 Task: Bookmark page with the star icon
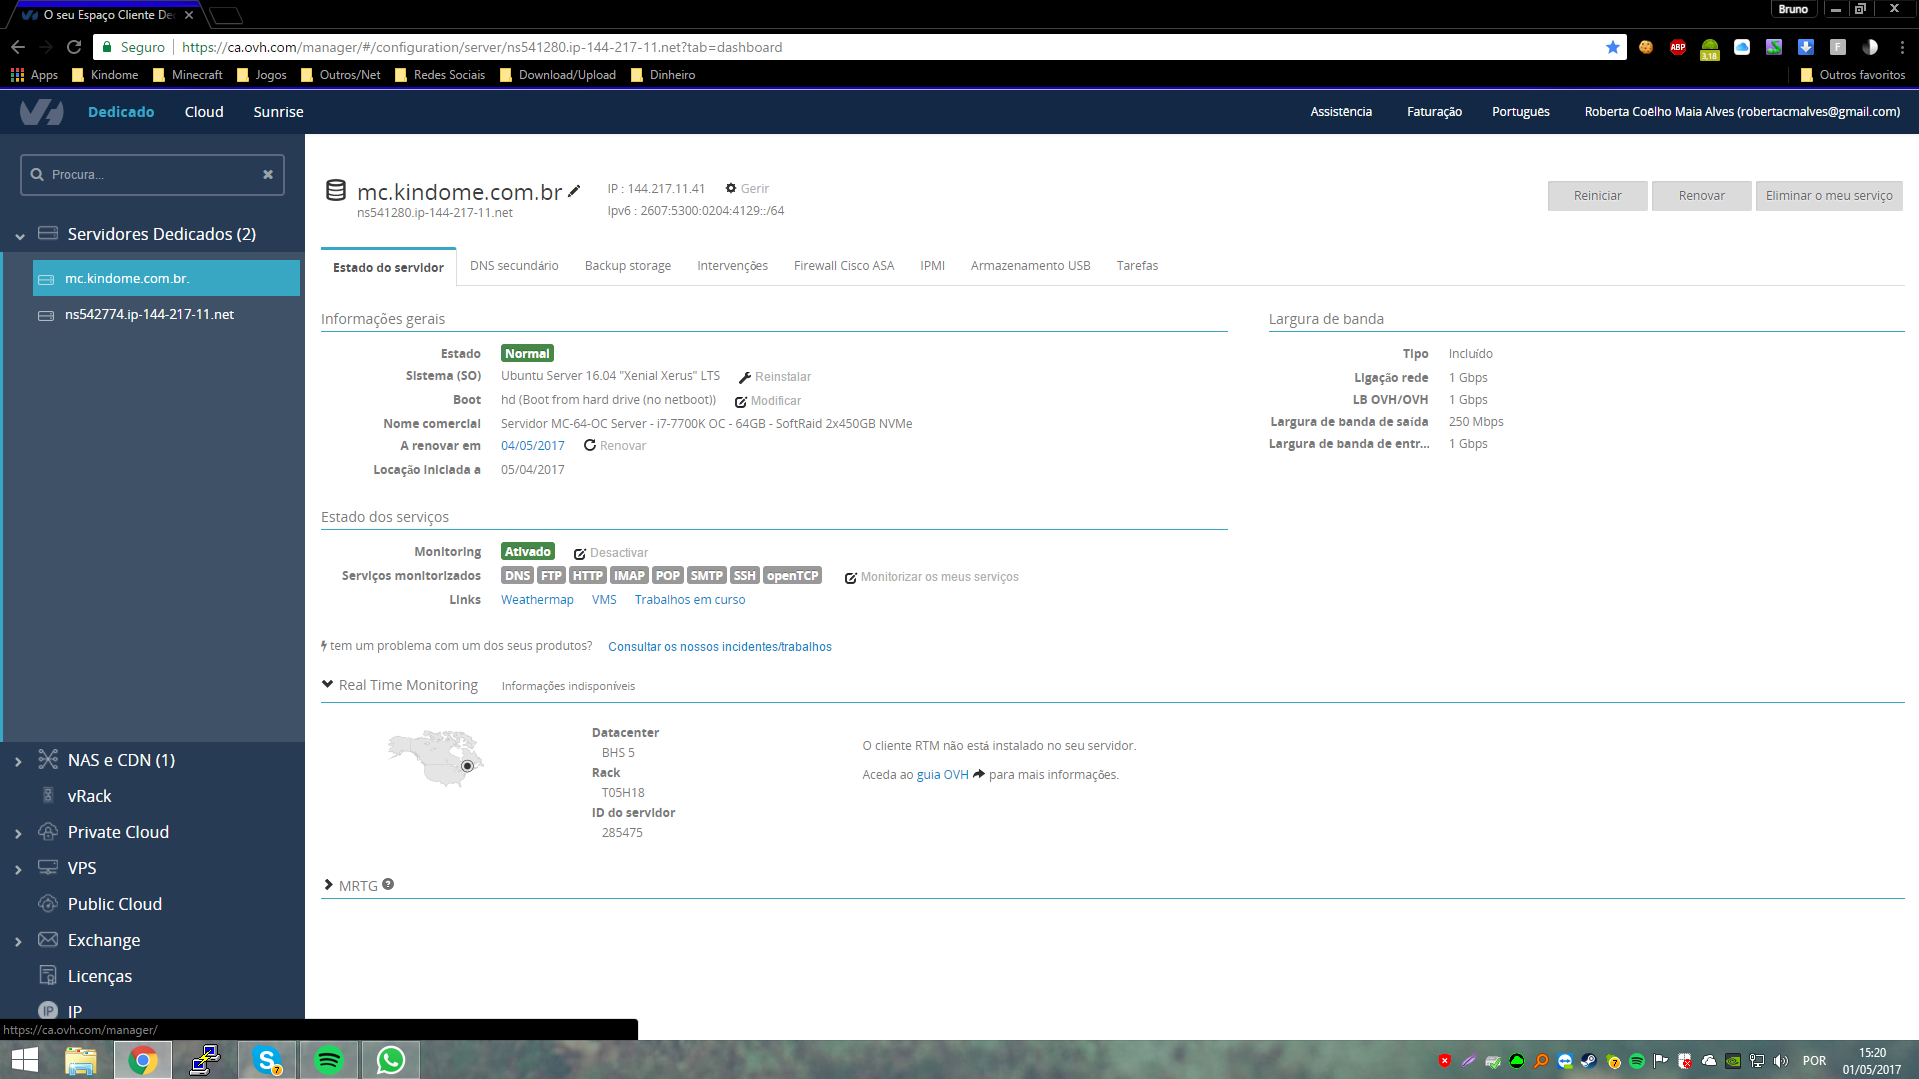pyautogui.click(x=1613, y=47)
